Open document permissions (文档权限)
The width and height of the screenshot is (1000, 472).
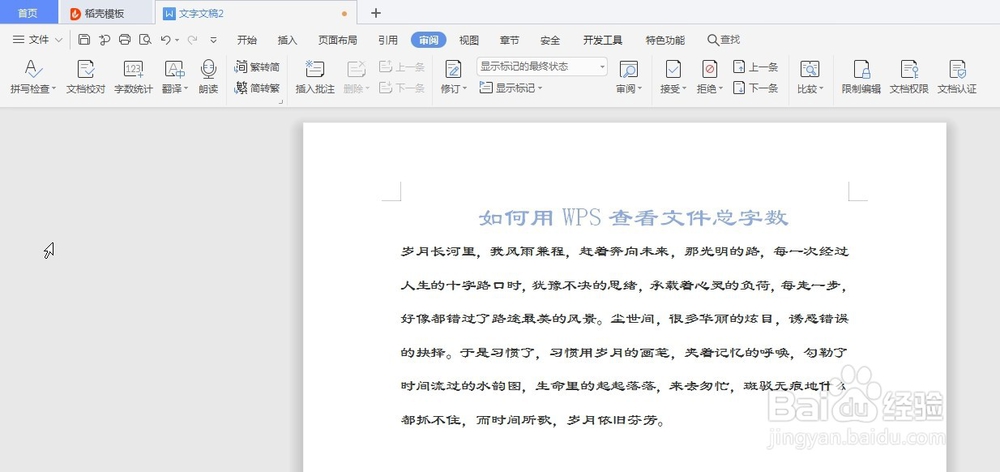pyautogui.click(x=909, y=77)
